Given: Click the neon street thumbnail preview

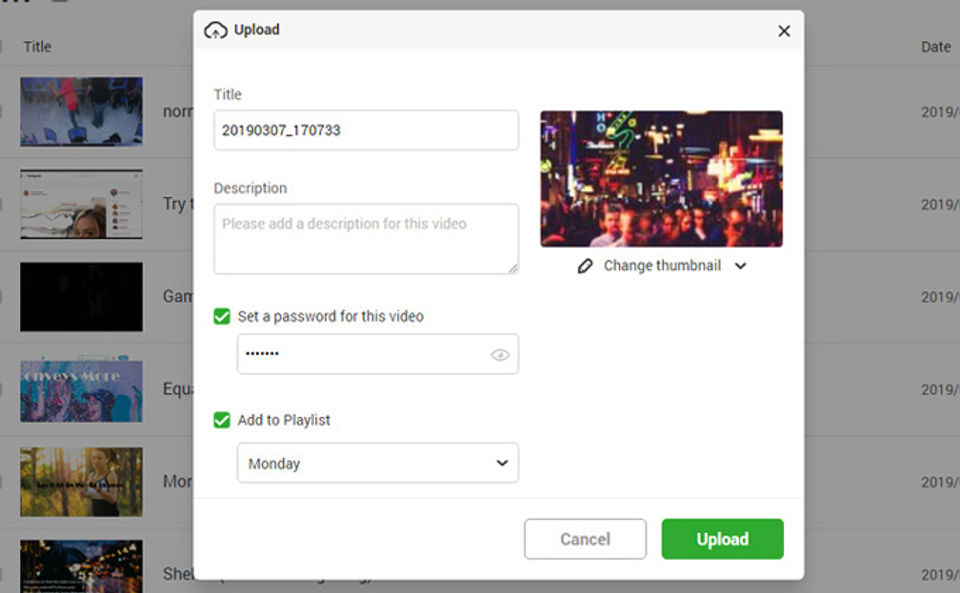Looking at the screenshot, I should (x=661, y=179).
